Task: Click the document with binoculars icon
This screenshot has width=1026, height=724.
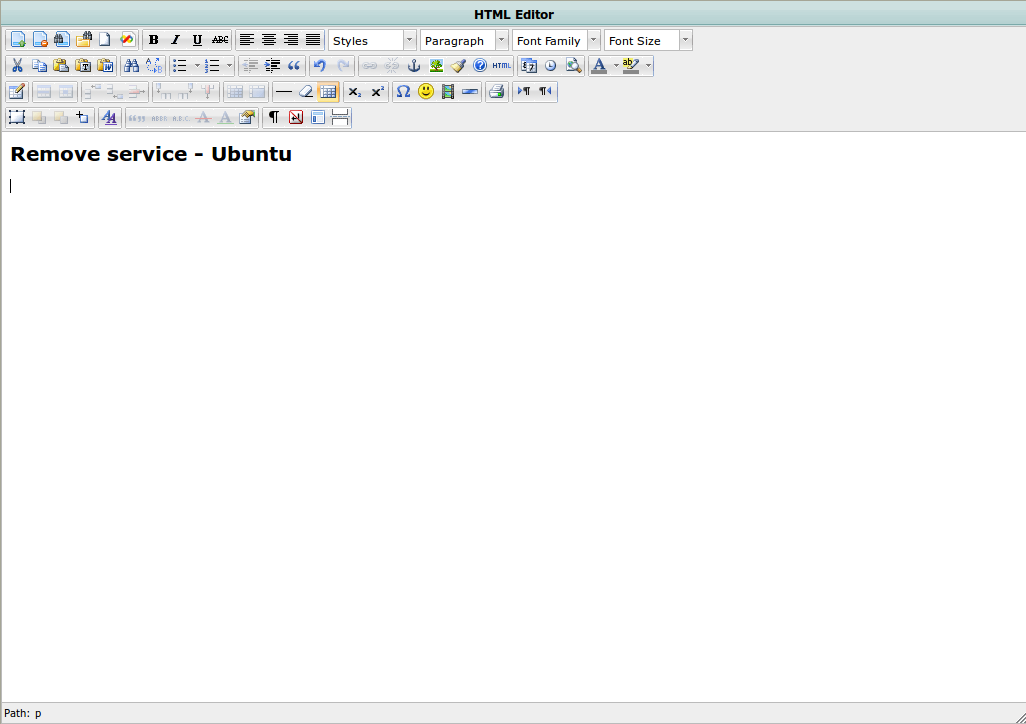Action: pyautogui.click(x=62, y=40)
